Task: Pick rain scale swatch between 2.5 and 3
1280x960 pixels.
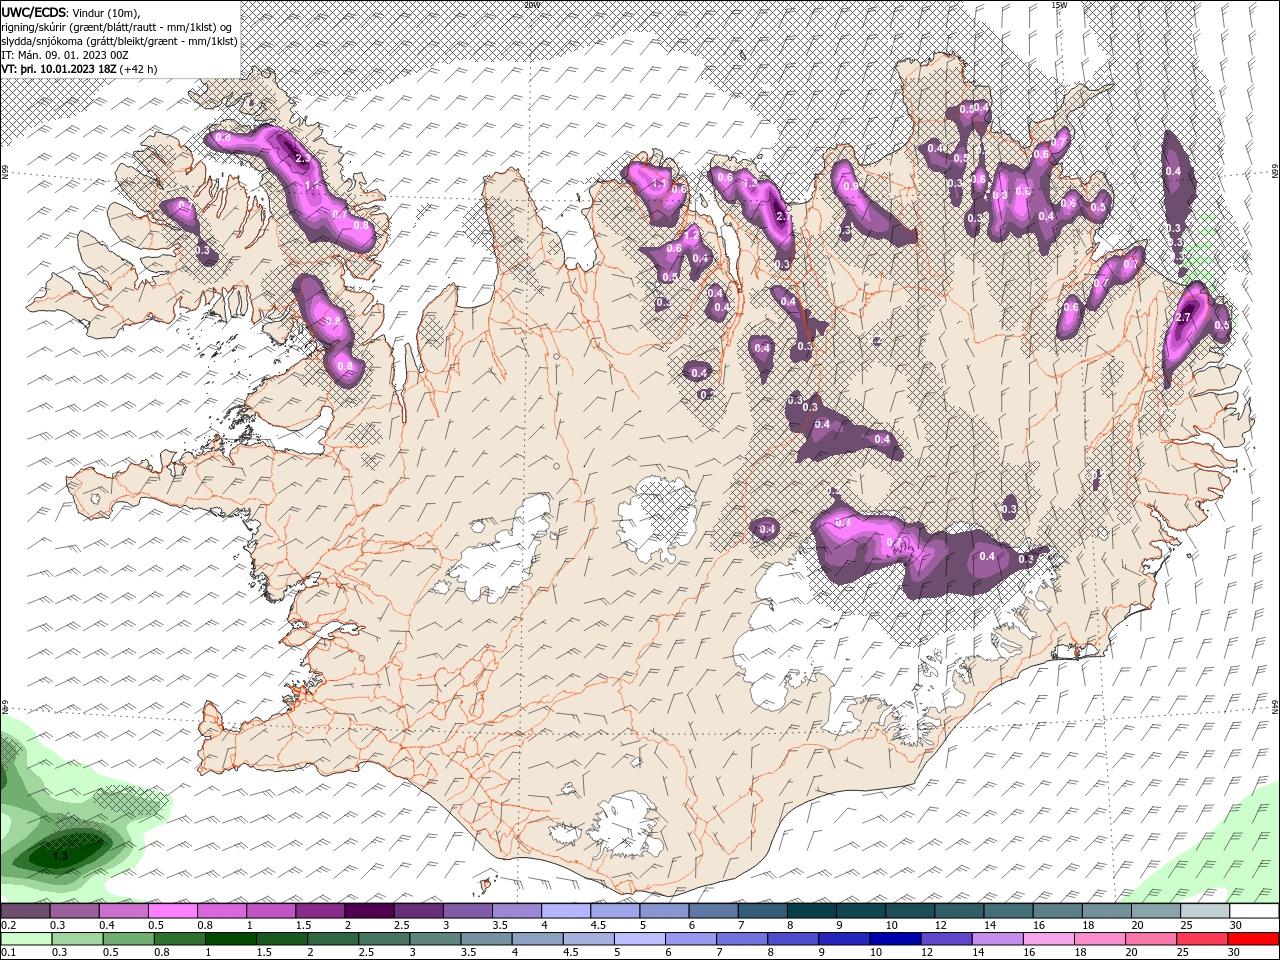Action: click(384, 939)
